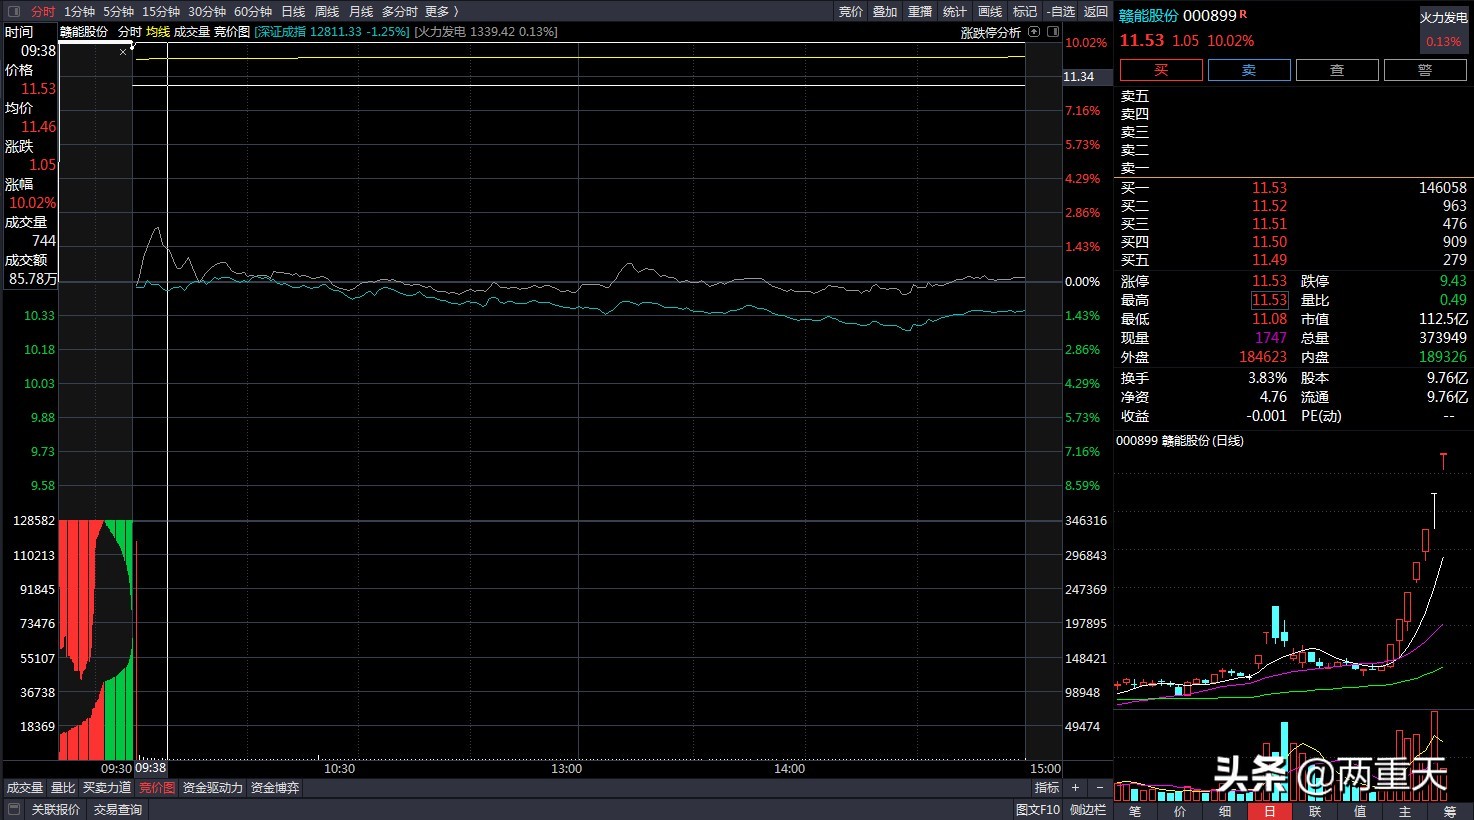
Task: Click the 火力发电 sector box
Action: 1443,30
